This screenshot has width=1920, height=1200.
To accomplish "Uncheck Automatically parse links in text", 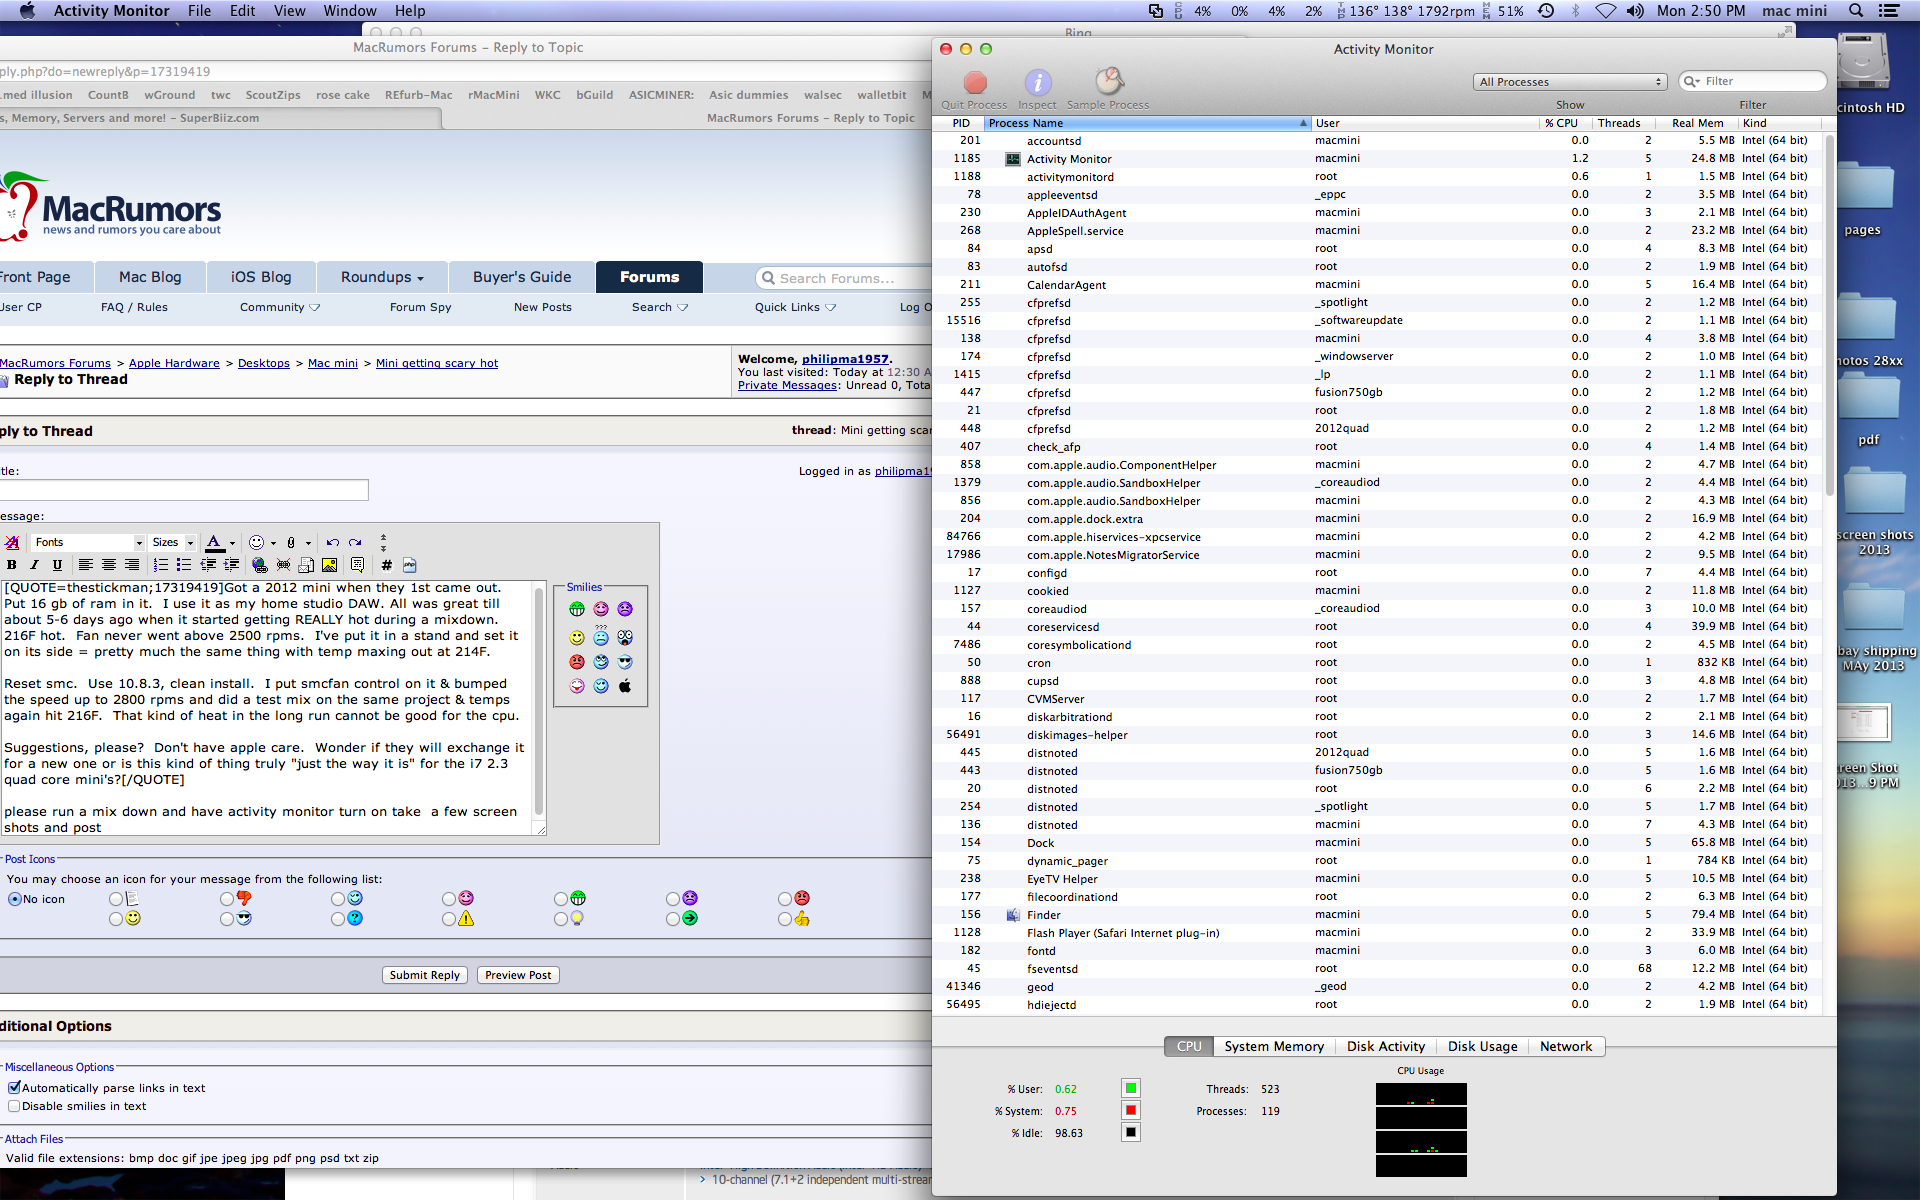I will point(14,1088).
